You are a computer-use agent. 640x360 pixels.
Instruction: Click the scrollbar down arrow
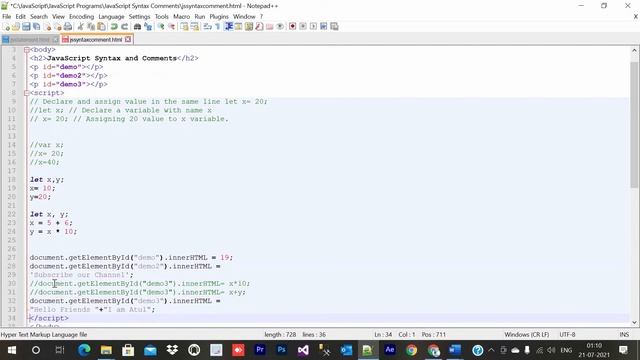pos(634,322)
